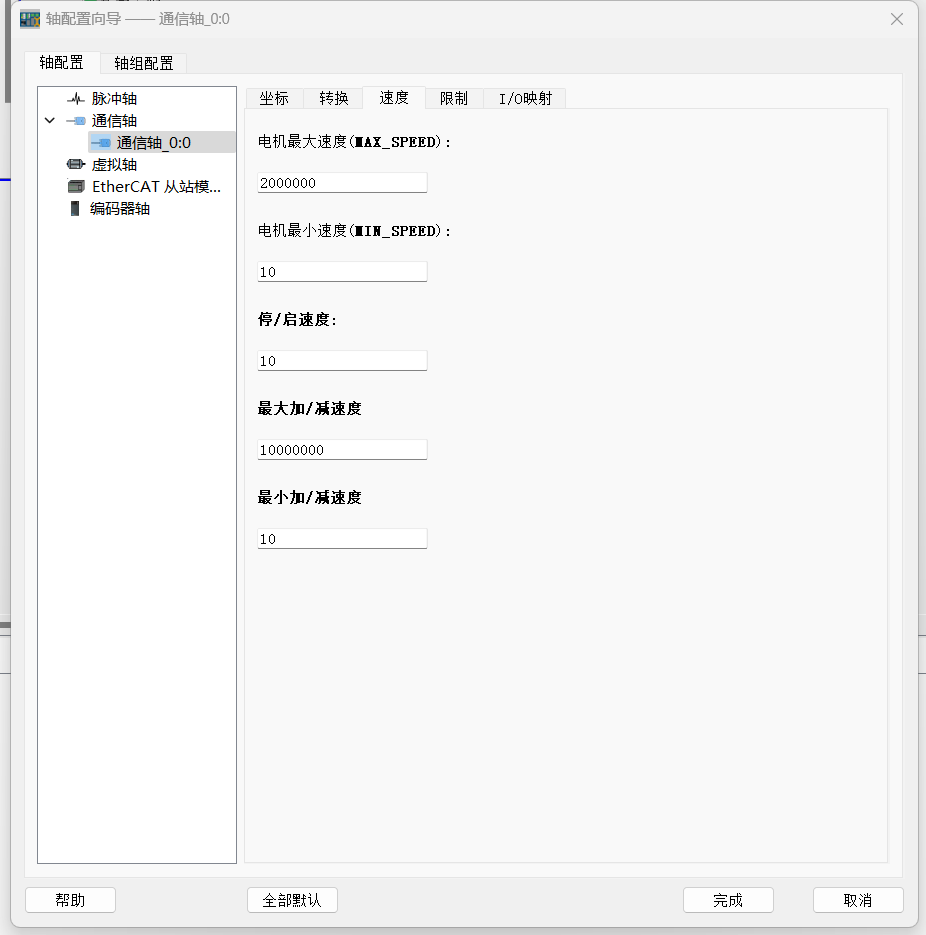The width and height of the screenshot is (926, 935).
Task: Click the 停/启速度 label
Action: 297,320
